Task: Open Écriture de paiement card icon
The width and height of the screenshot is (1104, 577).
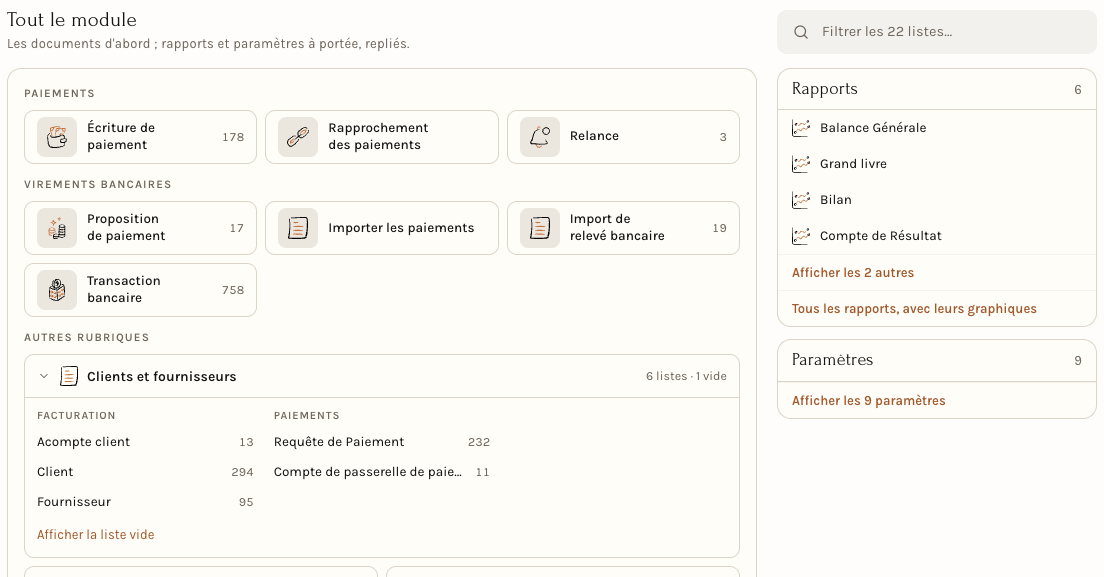Action: pos(57,137)
